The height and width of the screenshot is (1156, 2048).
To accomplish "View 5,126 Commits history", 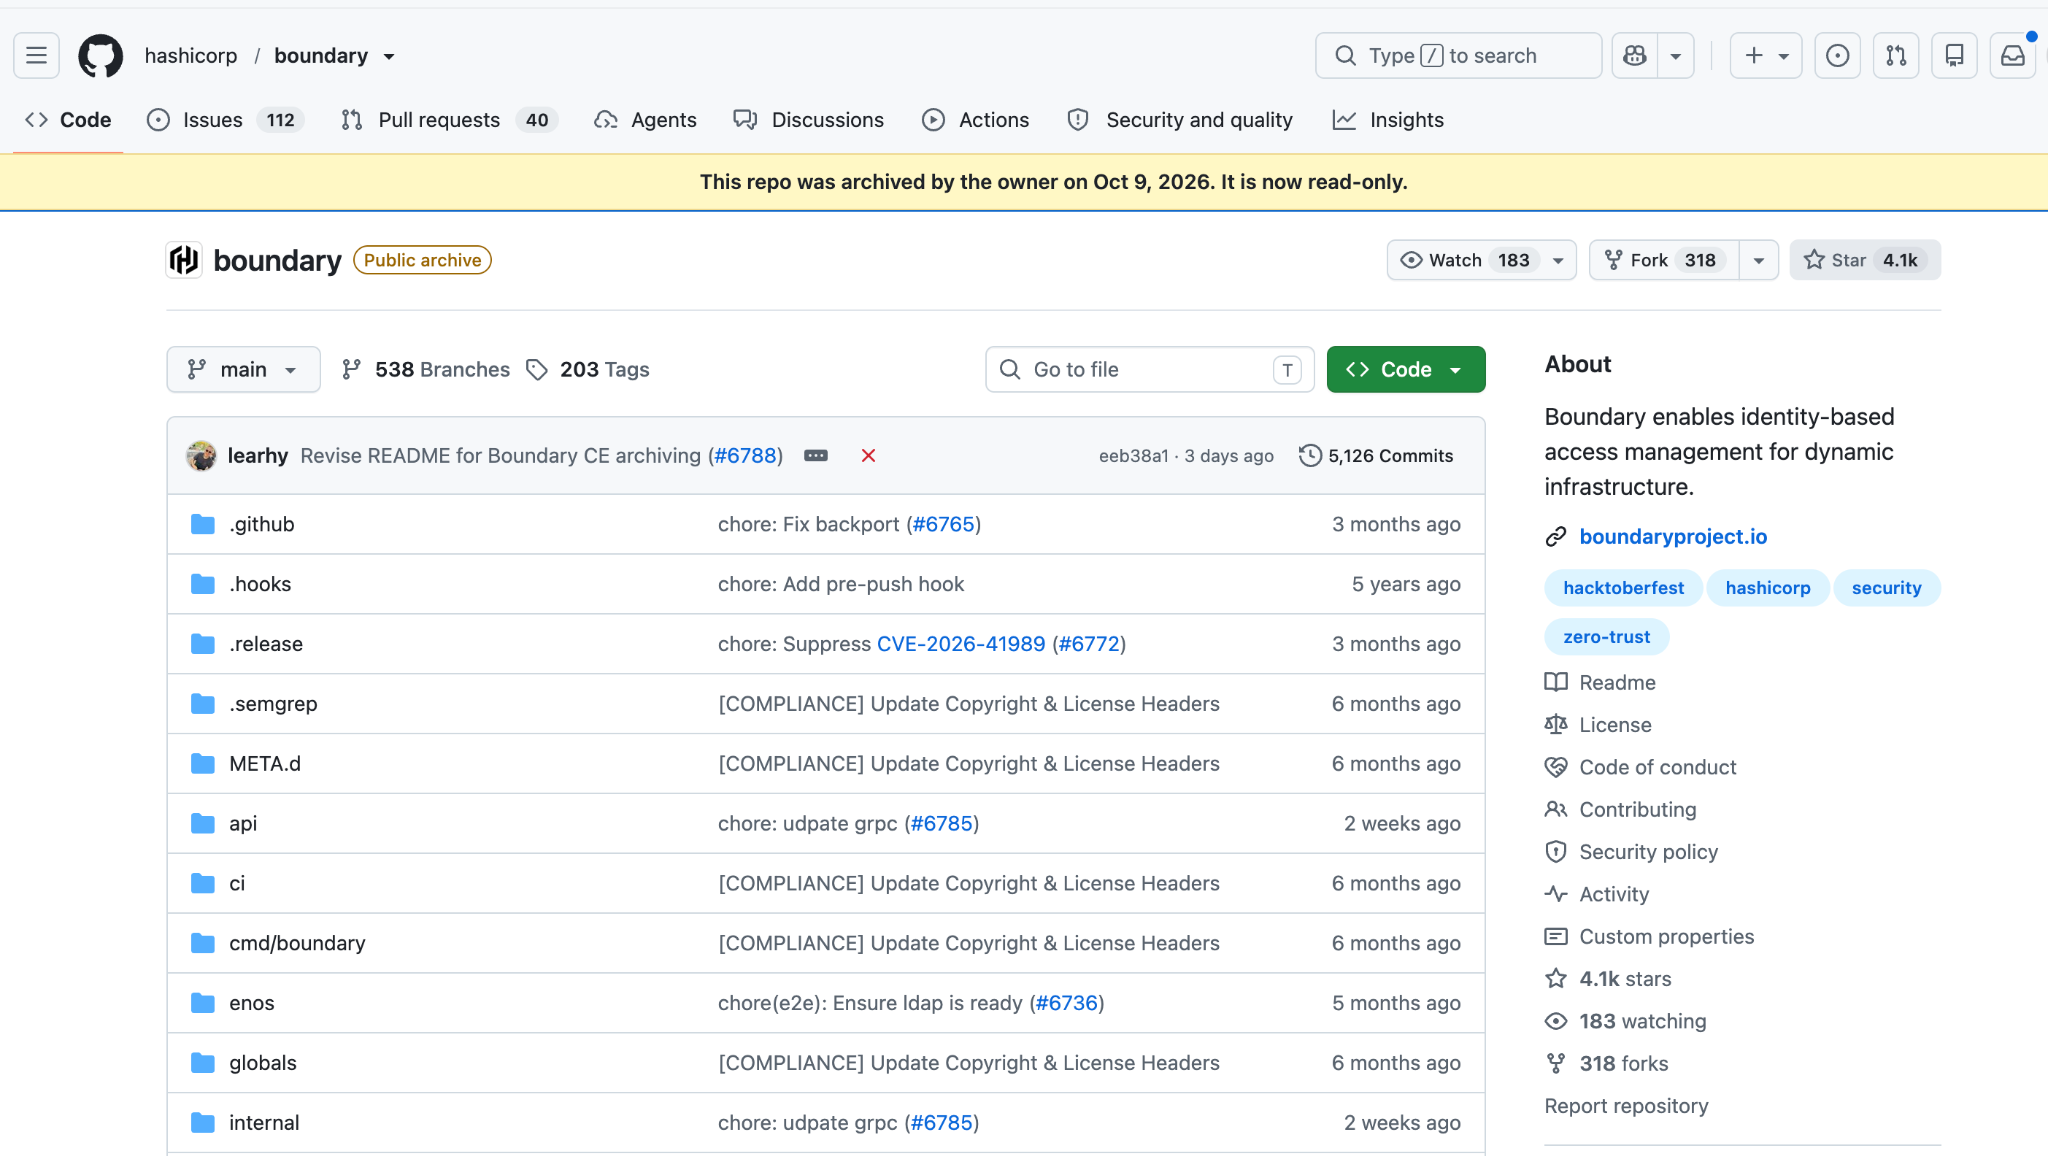I will [x=1376, y=456].
